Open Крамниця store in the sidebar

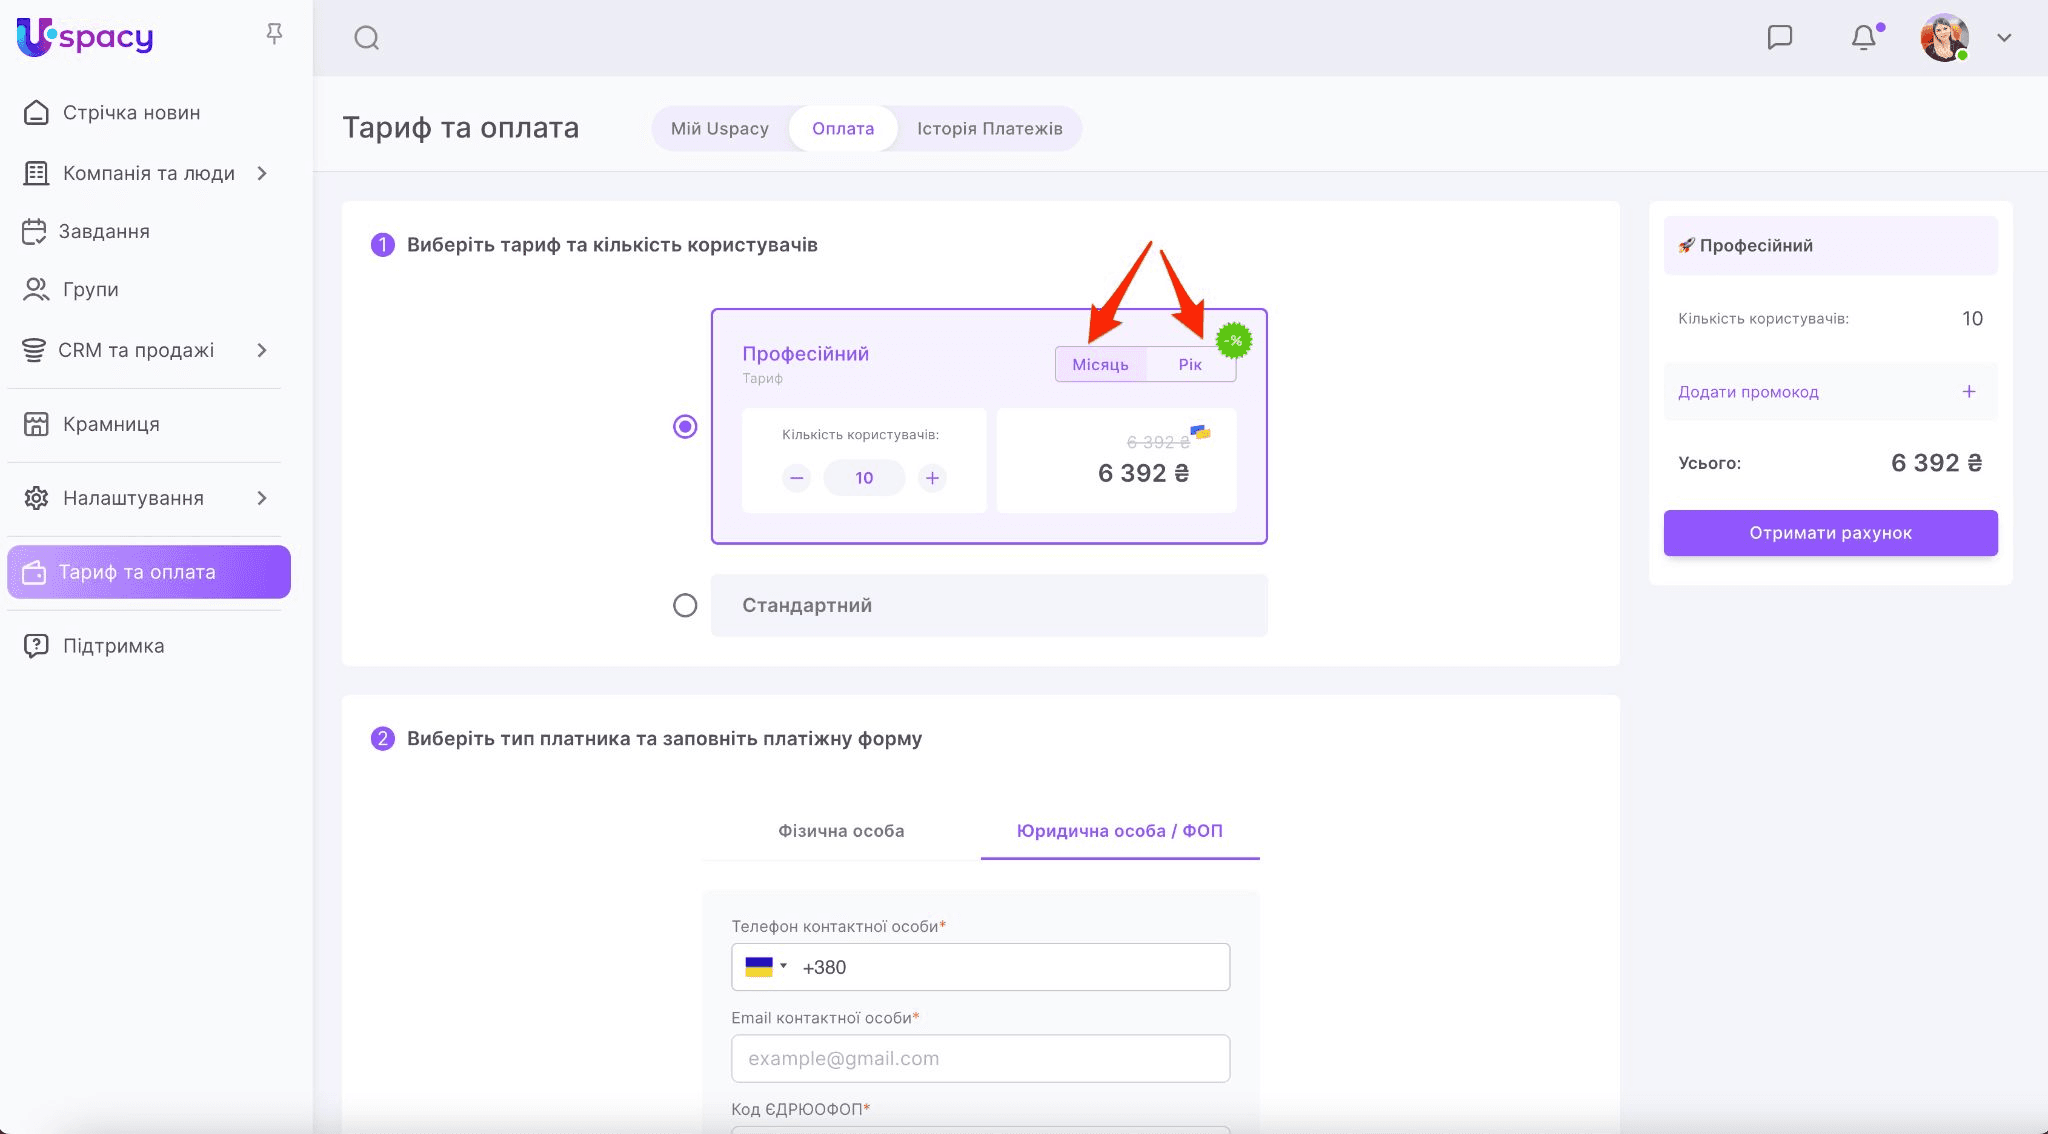pyautogui.click(x=111, y=424)
